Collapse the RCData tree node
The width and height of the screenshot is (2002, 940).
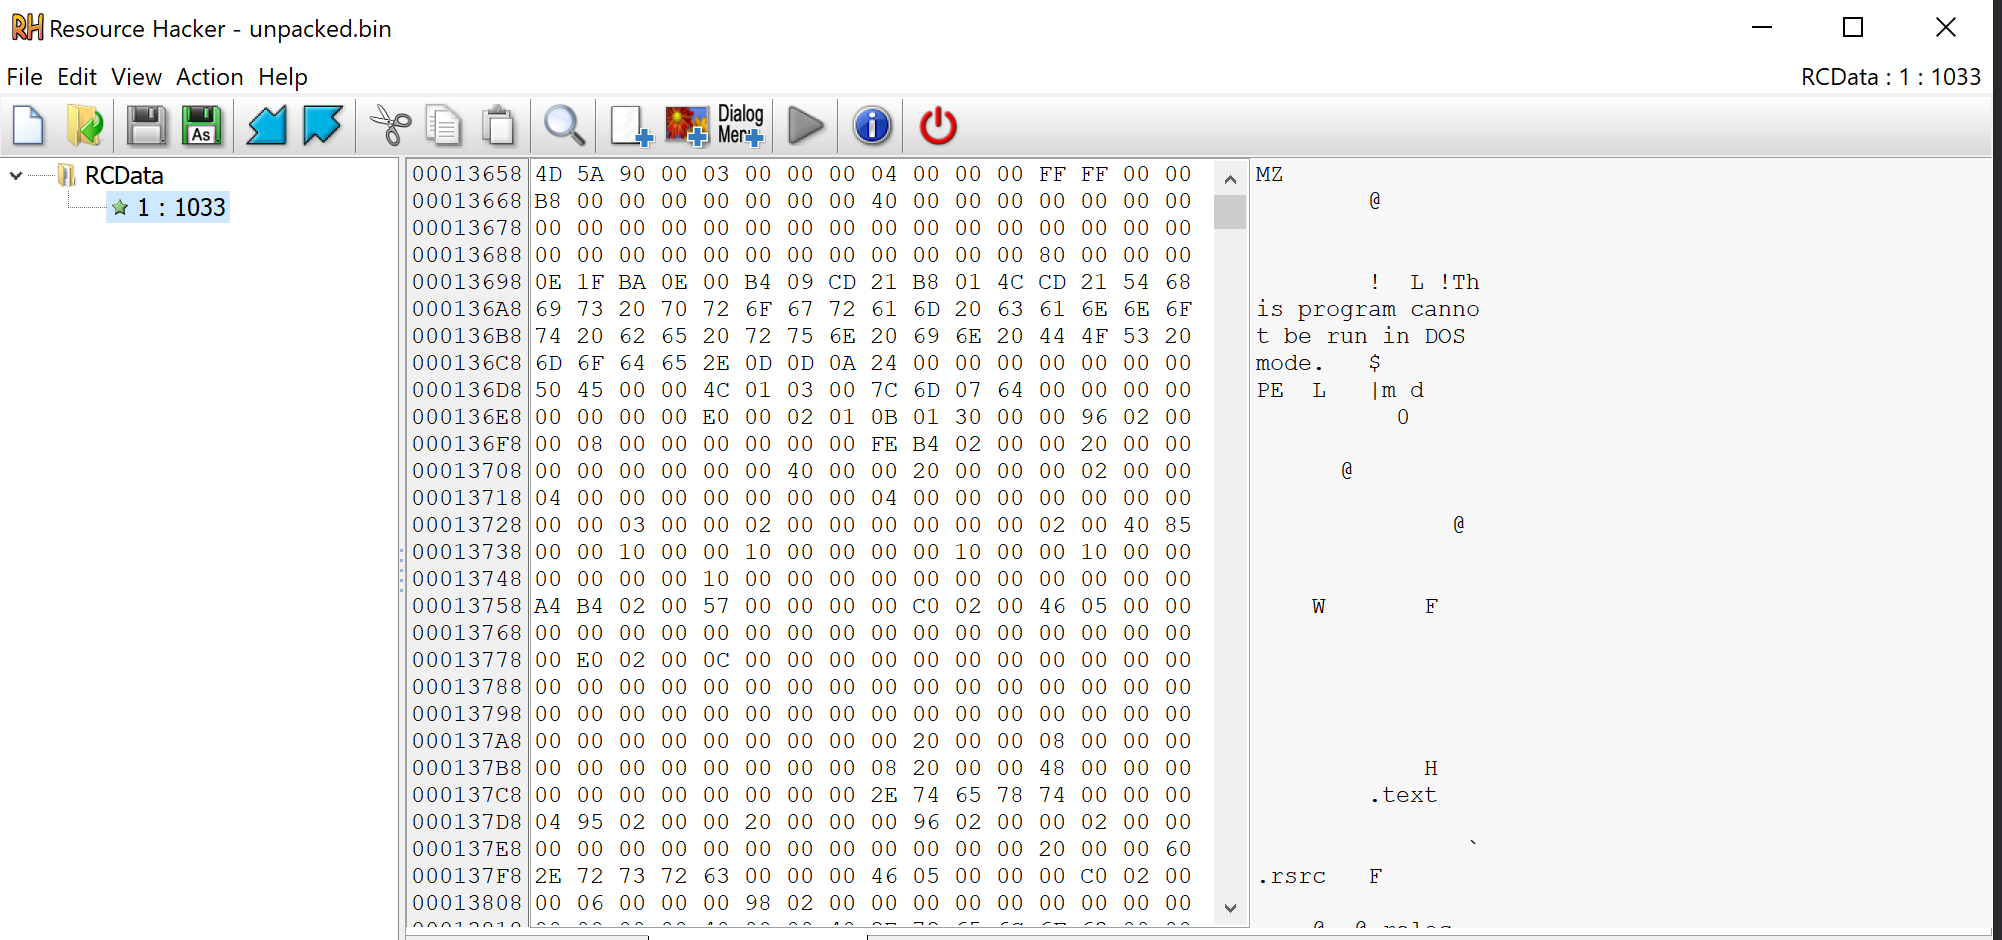tap(16, 176)
